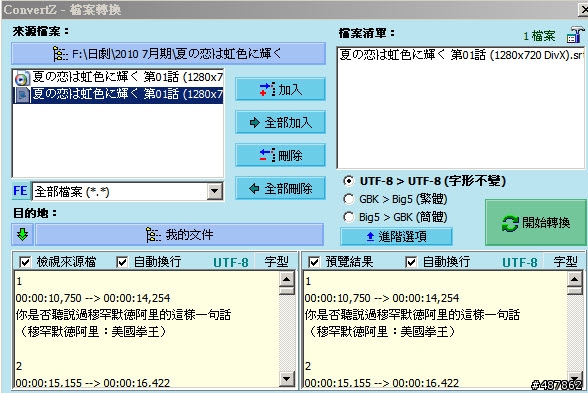Select the video file row in source list

click(118, 78)
